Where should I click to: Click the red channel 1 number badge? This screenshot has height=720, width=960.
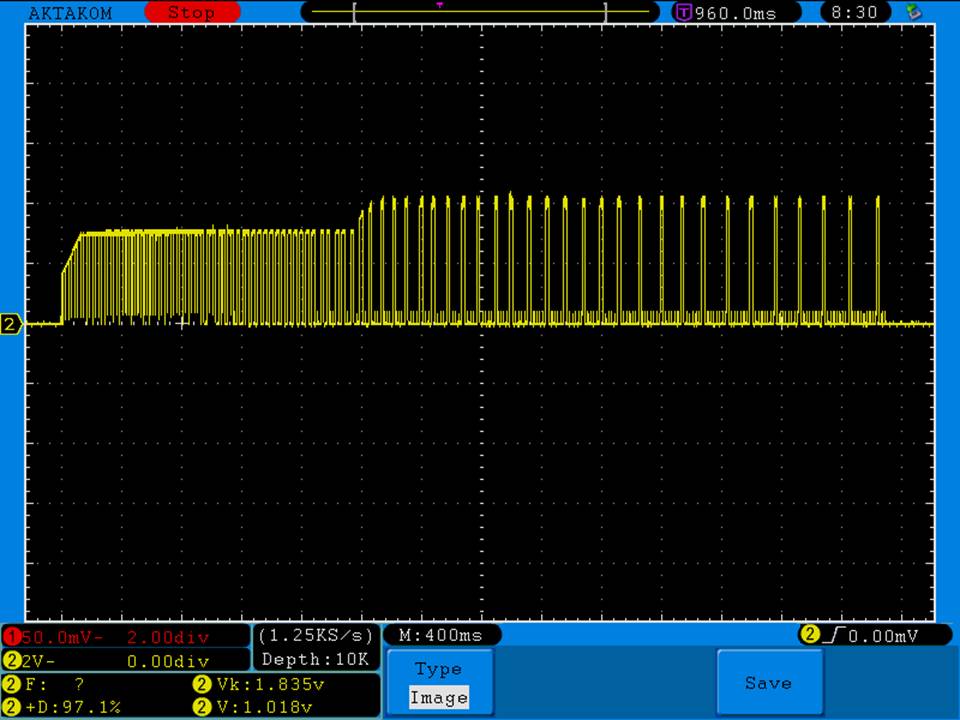pyautogui.click(x=11, y=637)
